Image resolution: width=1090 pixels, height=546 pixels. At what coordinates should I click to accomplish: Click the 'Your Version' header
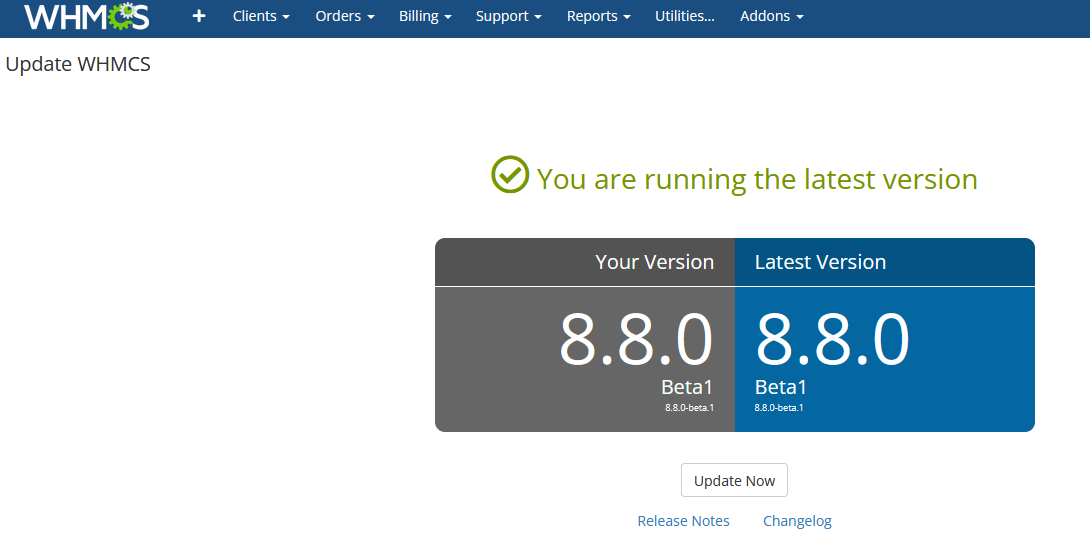coord(654,262)
